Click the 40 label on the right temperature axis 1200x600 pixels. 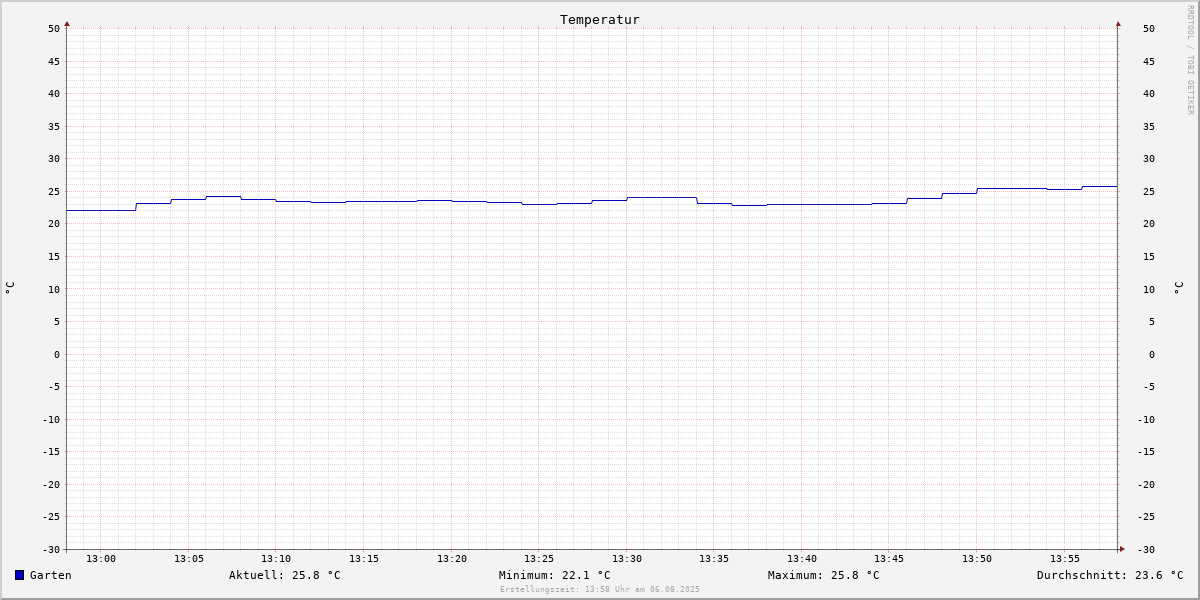(1149, 94)
